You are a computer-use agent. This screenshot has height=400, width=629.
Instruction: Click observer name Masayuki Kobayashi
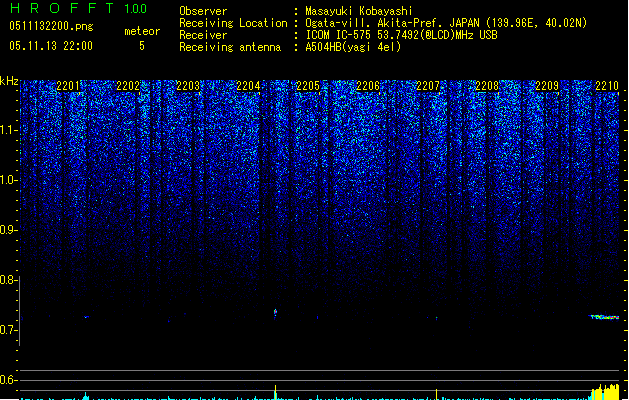tap(359, 11)
